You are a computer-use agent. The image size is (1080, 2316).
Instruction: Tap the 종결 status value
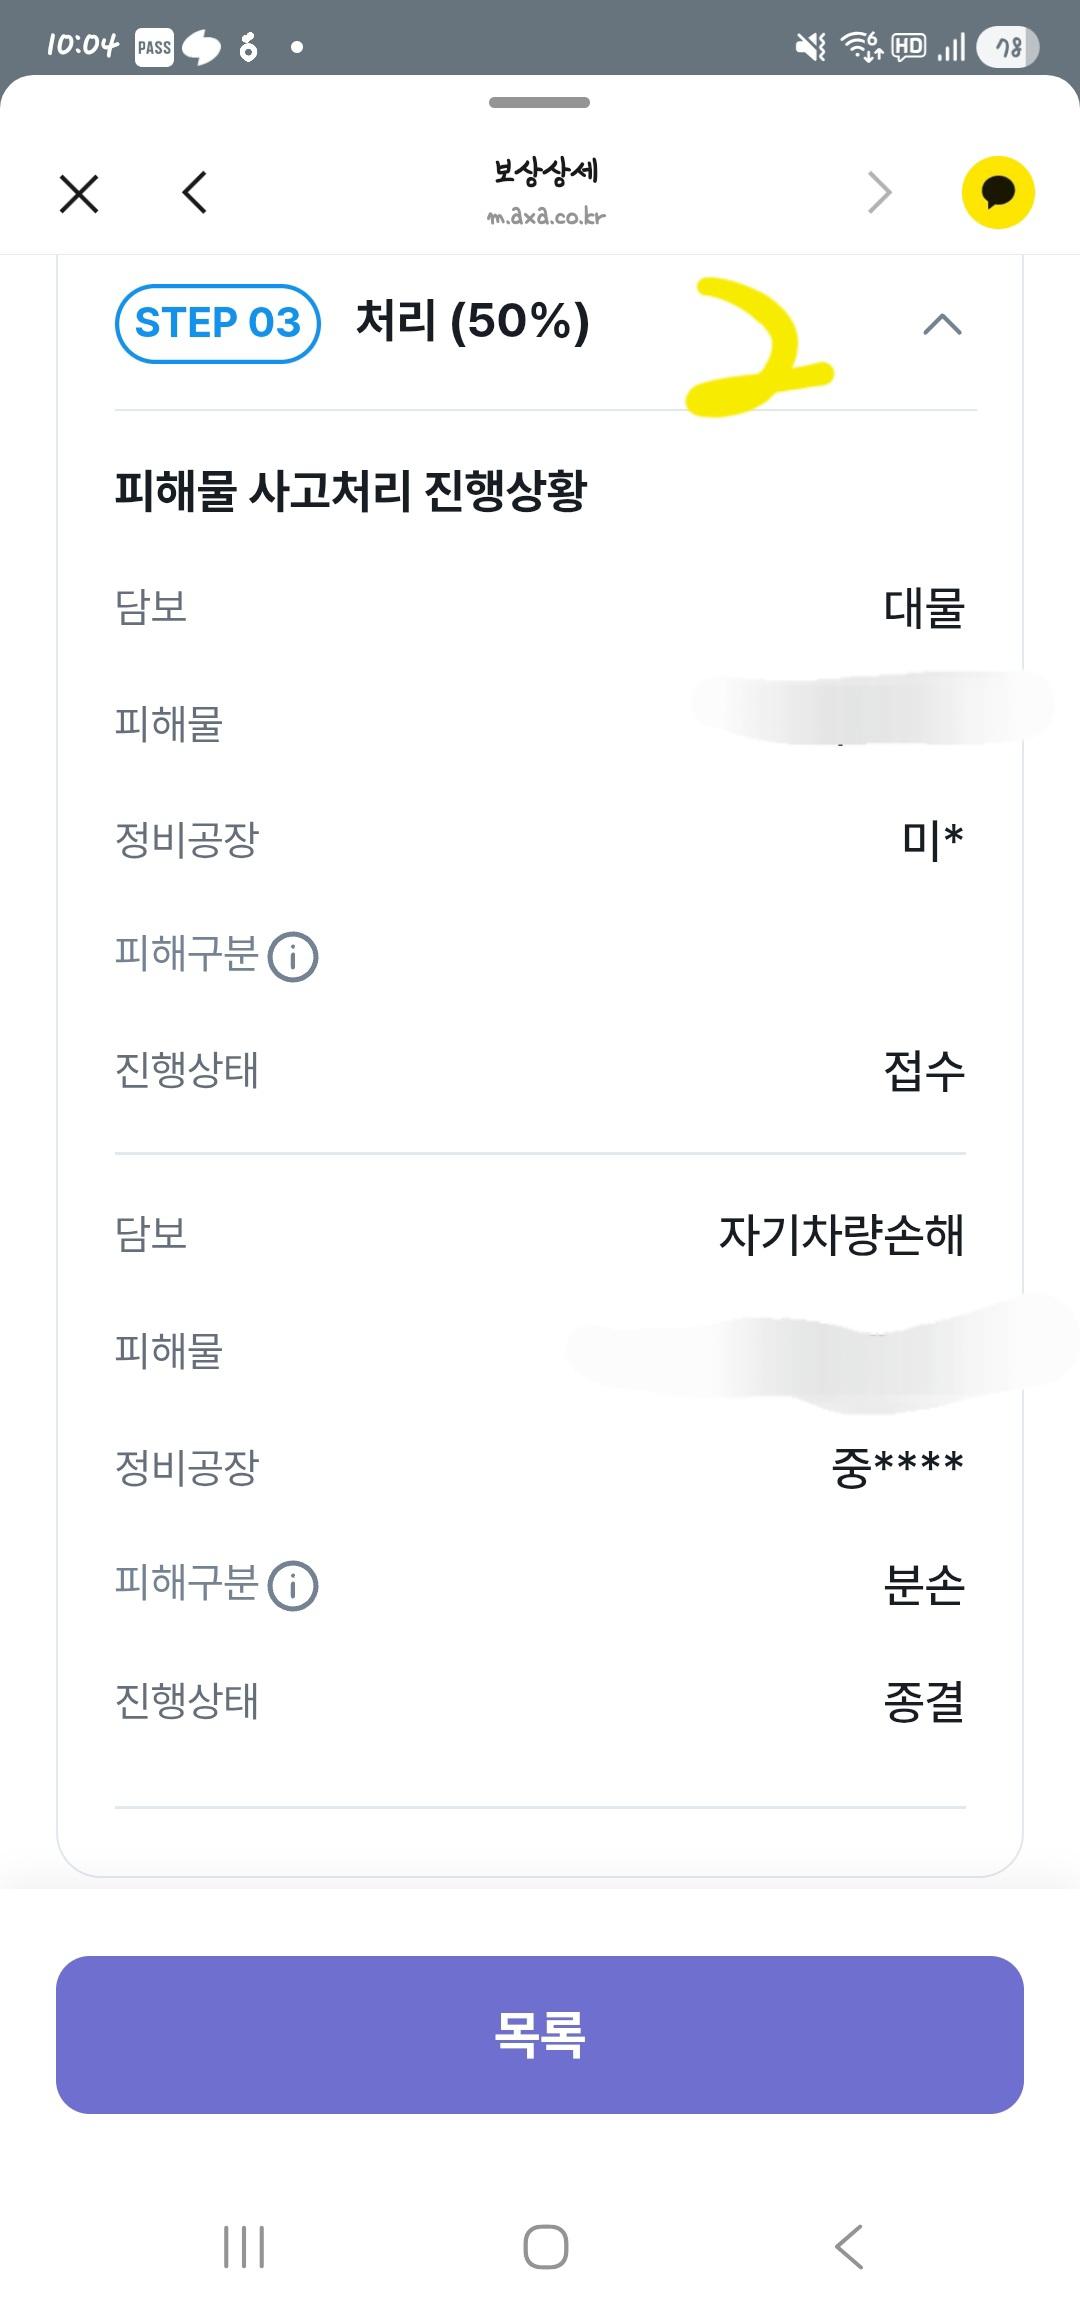click(925, 1701)
